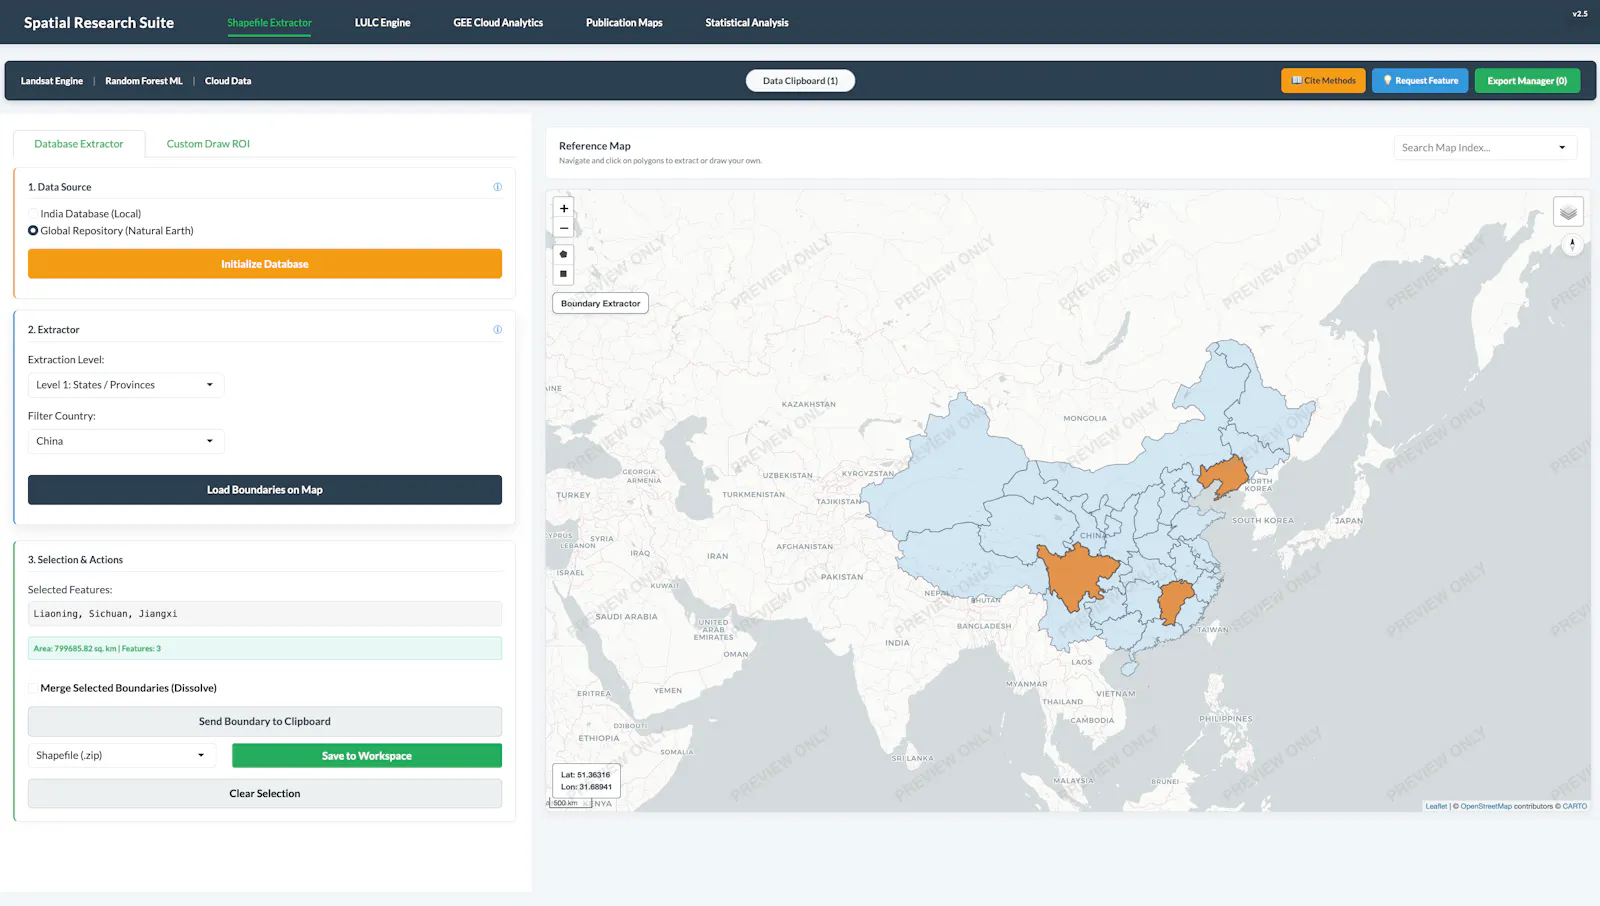Open the map layers control
Image resolution: width=1600 pixels, height=906 pixels.
pyautogui.click(x=1568, y=212)
